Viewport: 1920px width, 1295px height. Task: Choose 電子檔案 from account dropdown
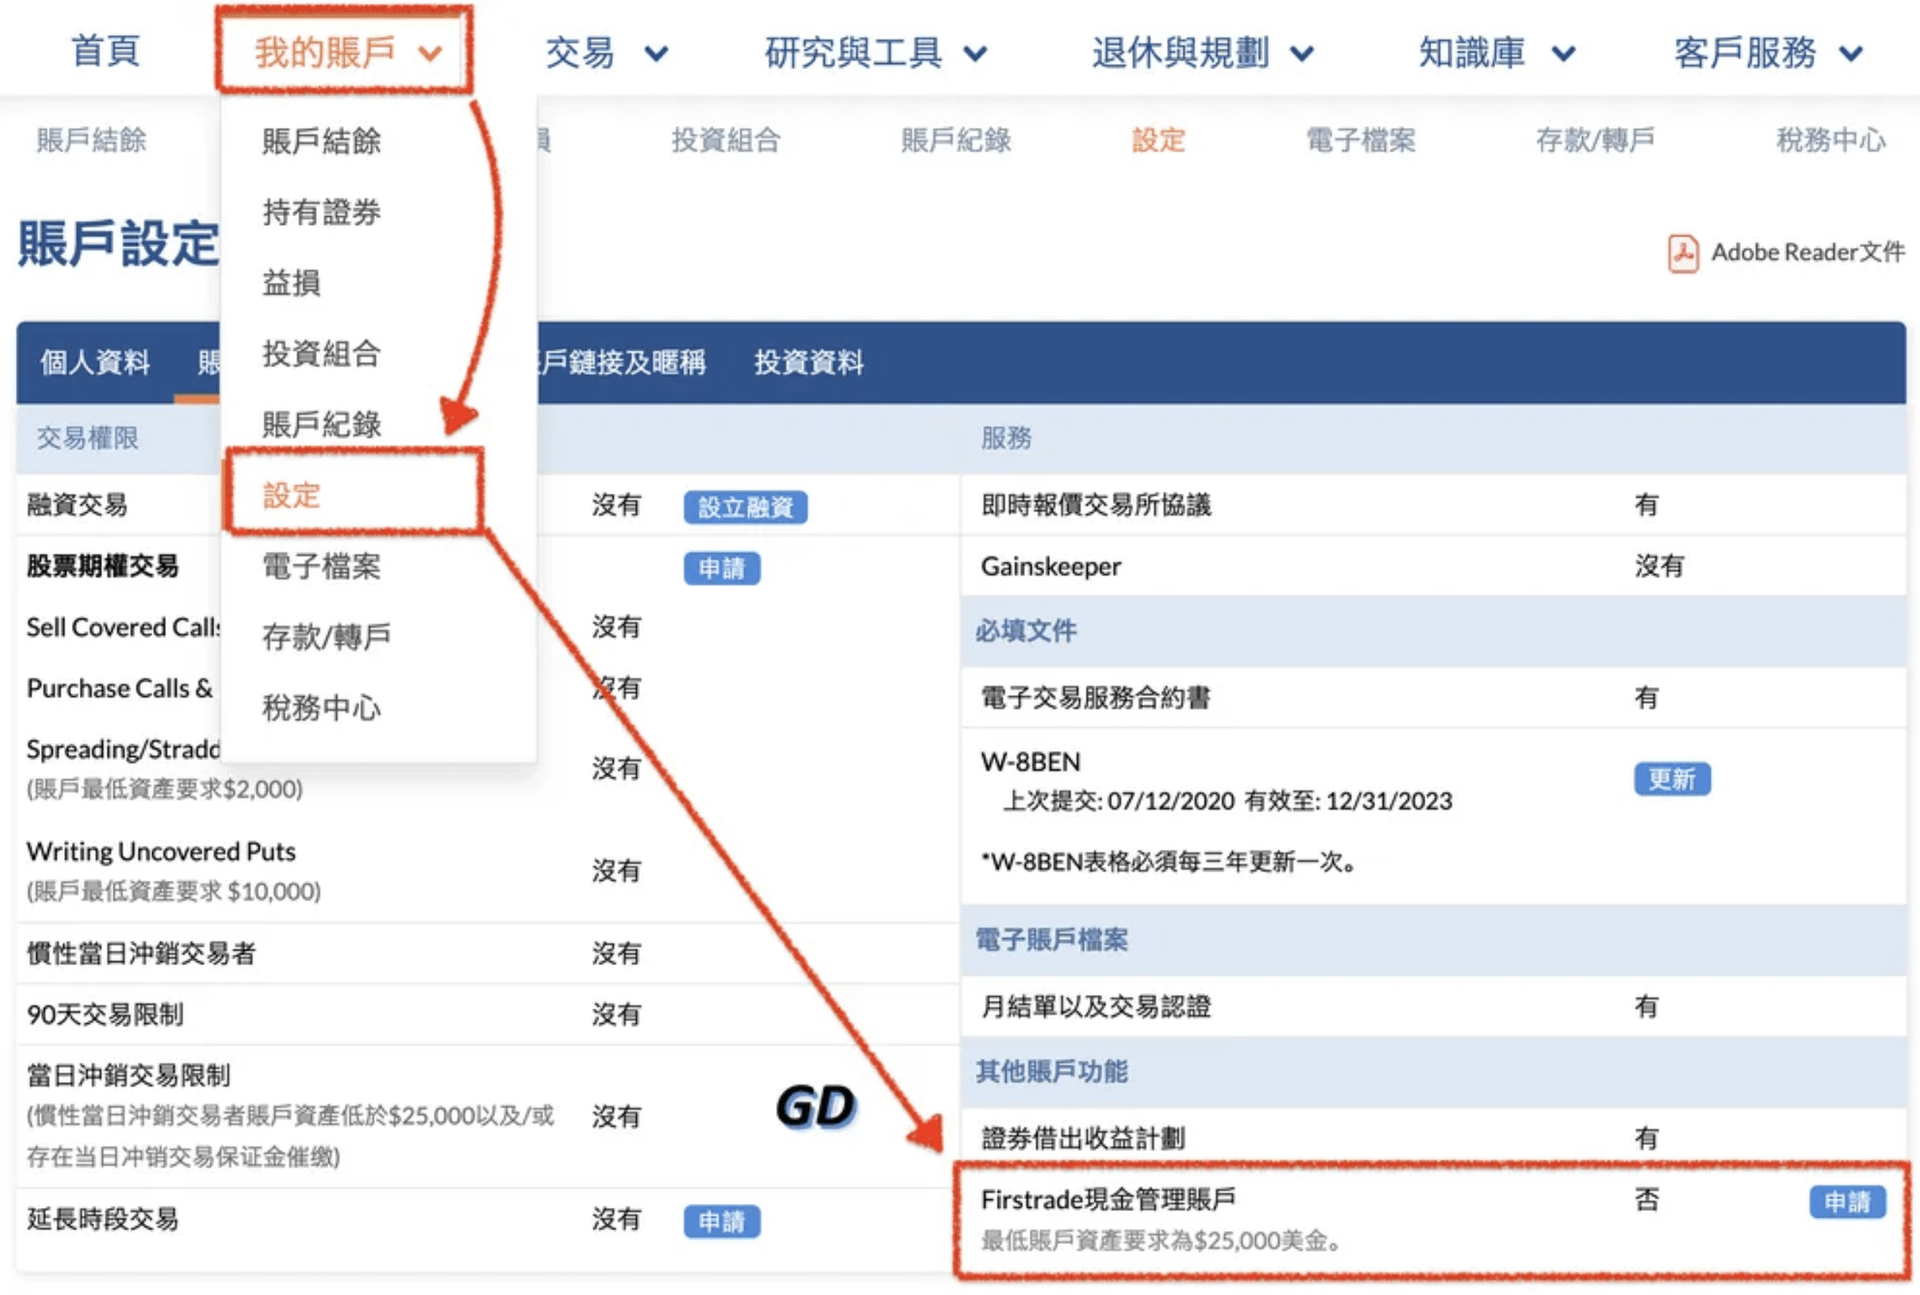click(321, 566)
